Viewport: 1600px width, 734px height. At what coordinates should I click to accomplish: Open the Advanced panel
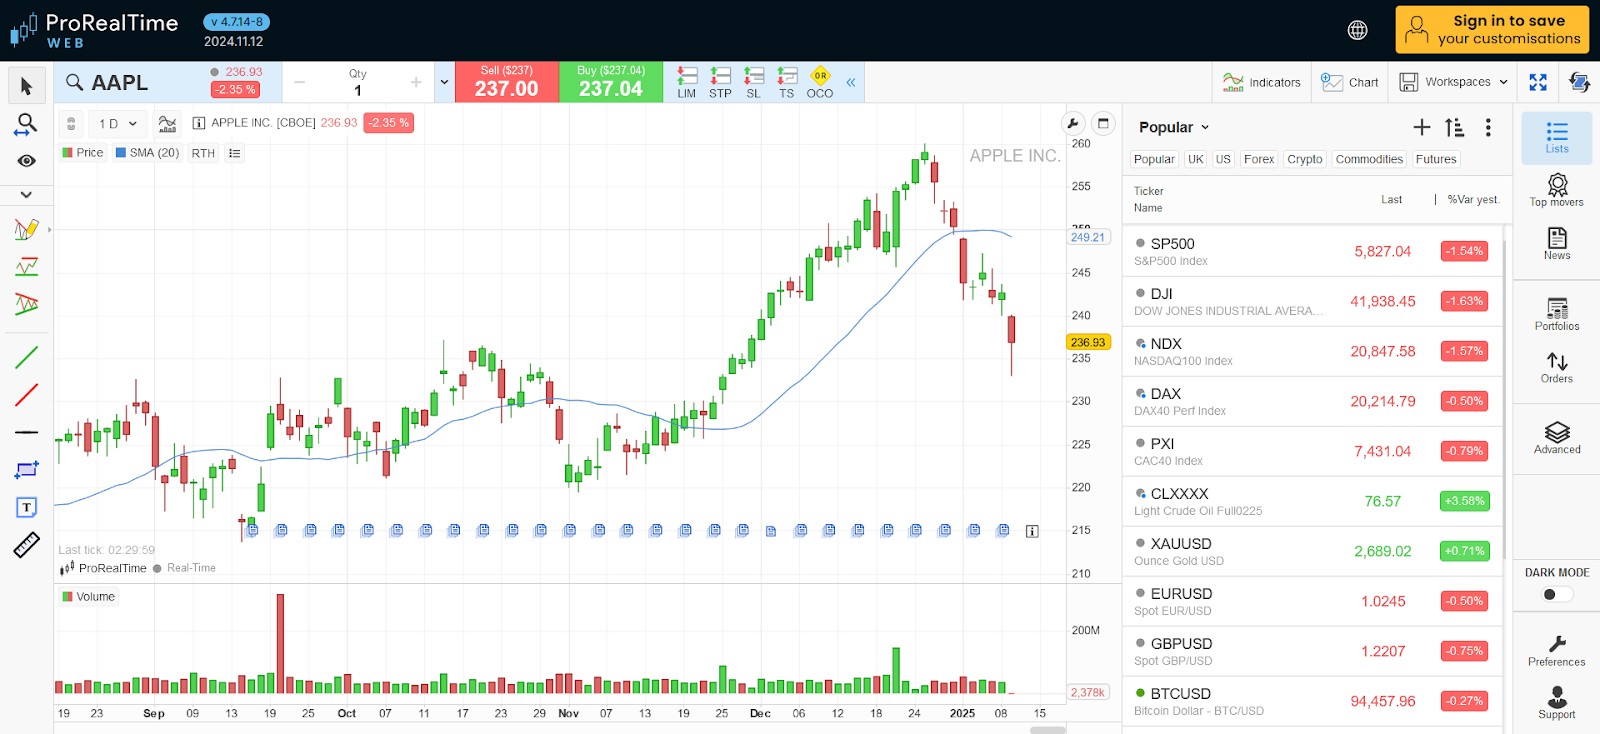tap(1557, 438)
